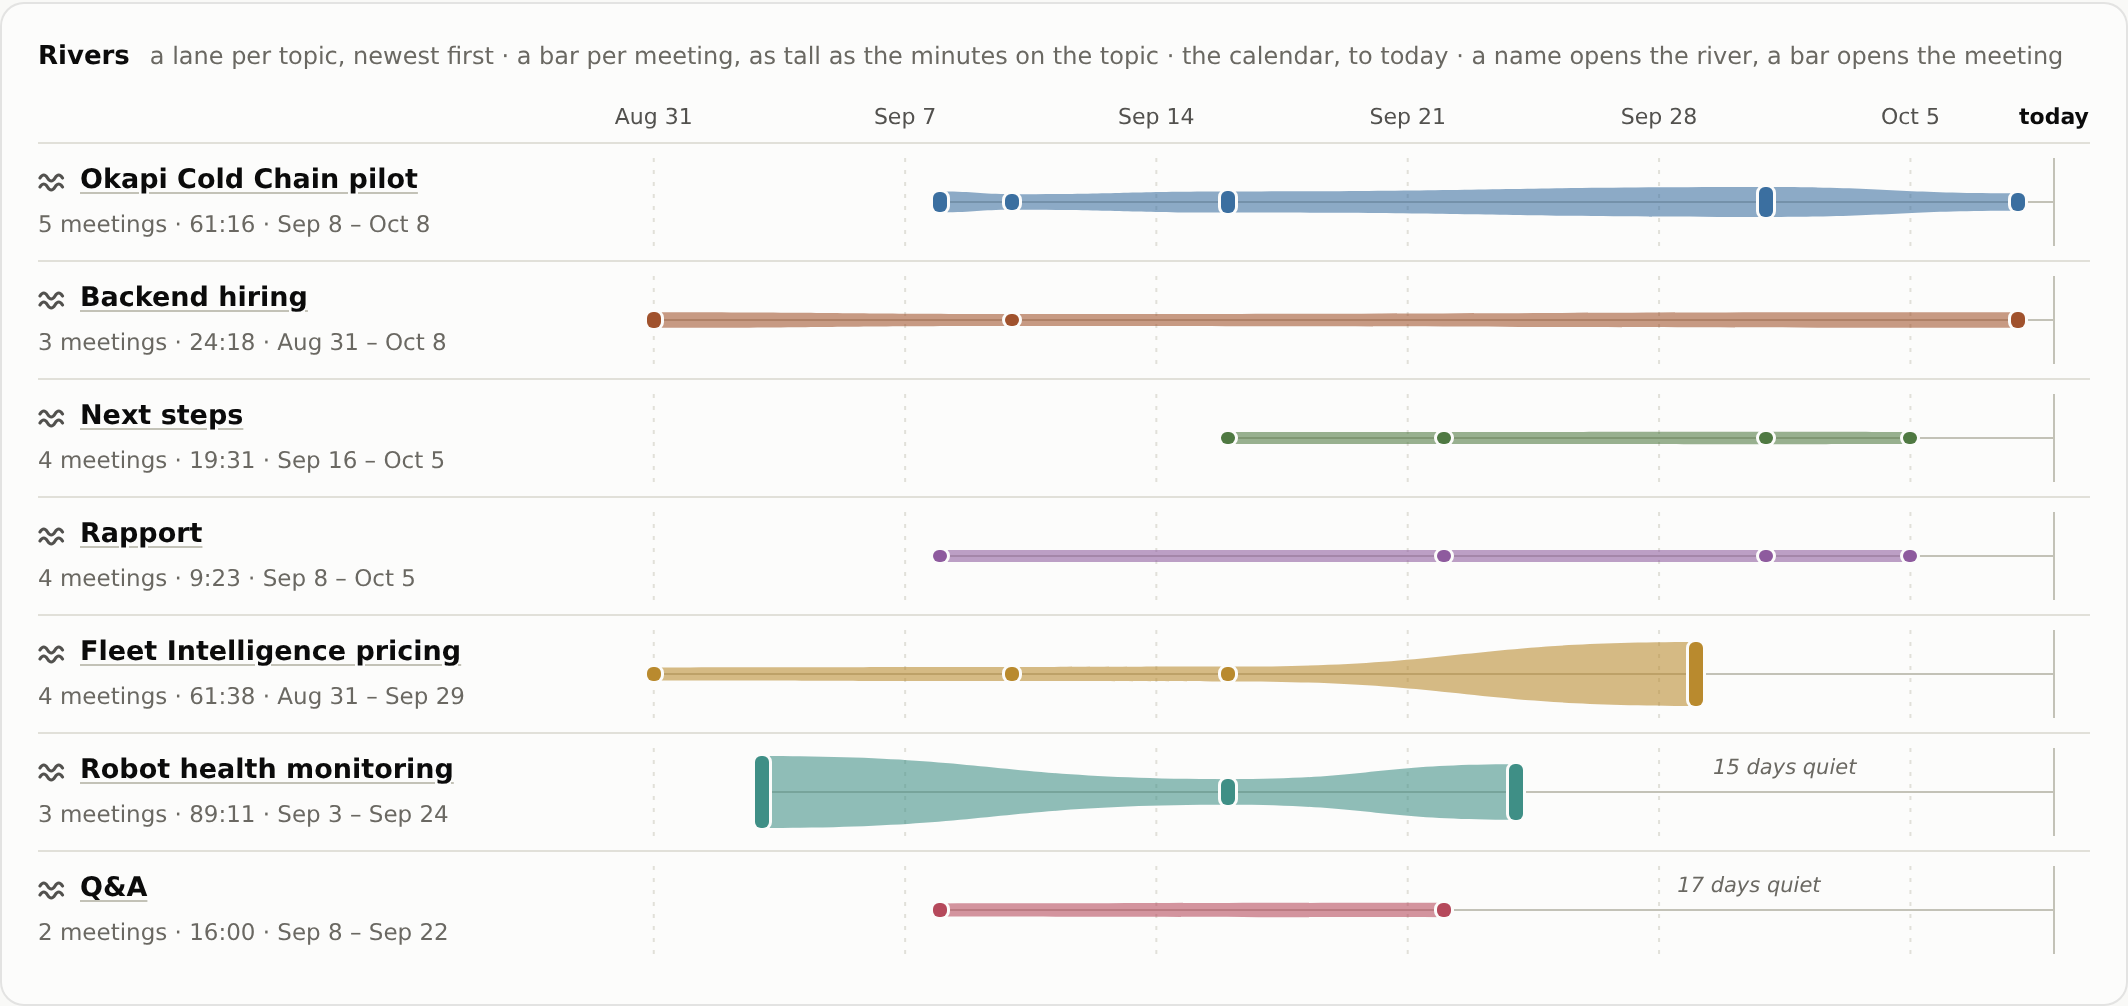Image resolution: width=2128 pixels, height=1006 pixels.
Task: Open the last Q&A meeting dot
Action: [x=1444, y=910]
